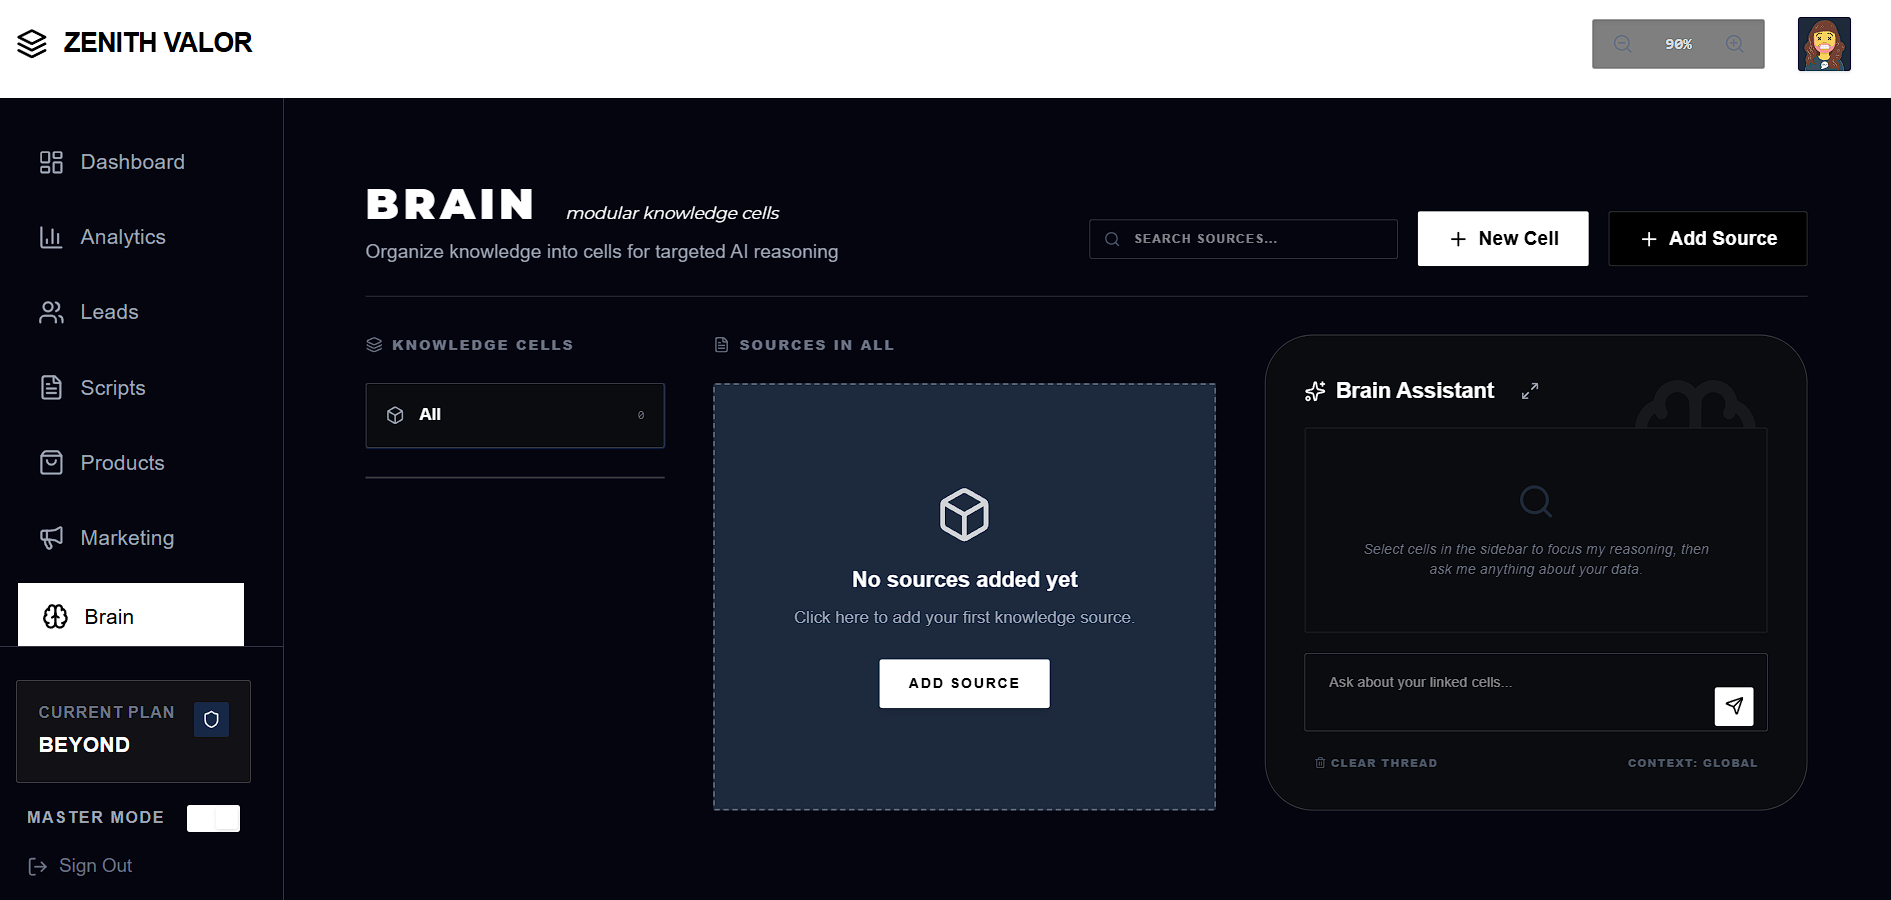The height and width of the screenshot is (900, 1891).
Task: Click the Sign Out link
Action: [95, 865]
